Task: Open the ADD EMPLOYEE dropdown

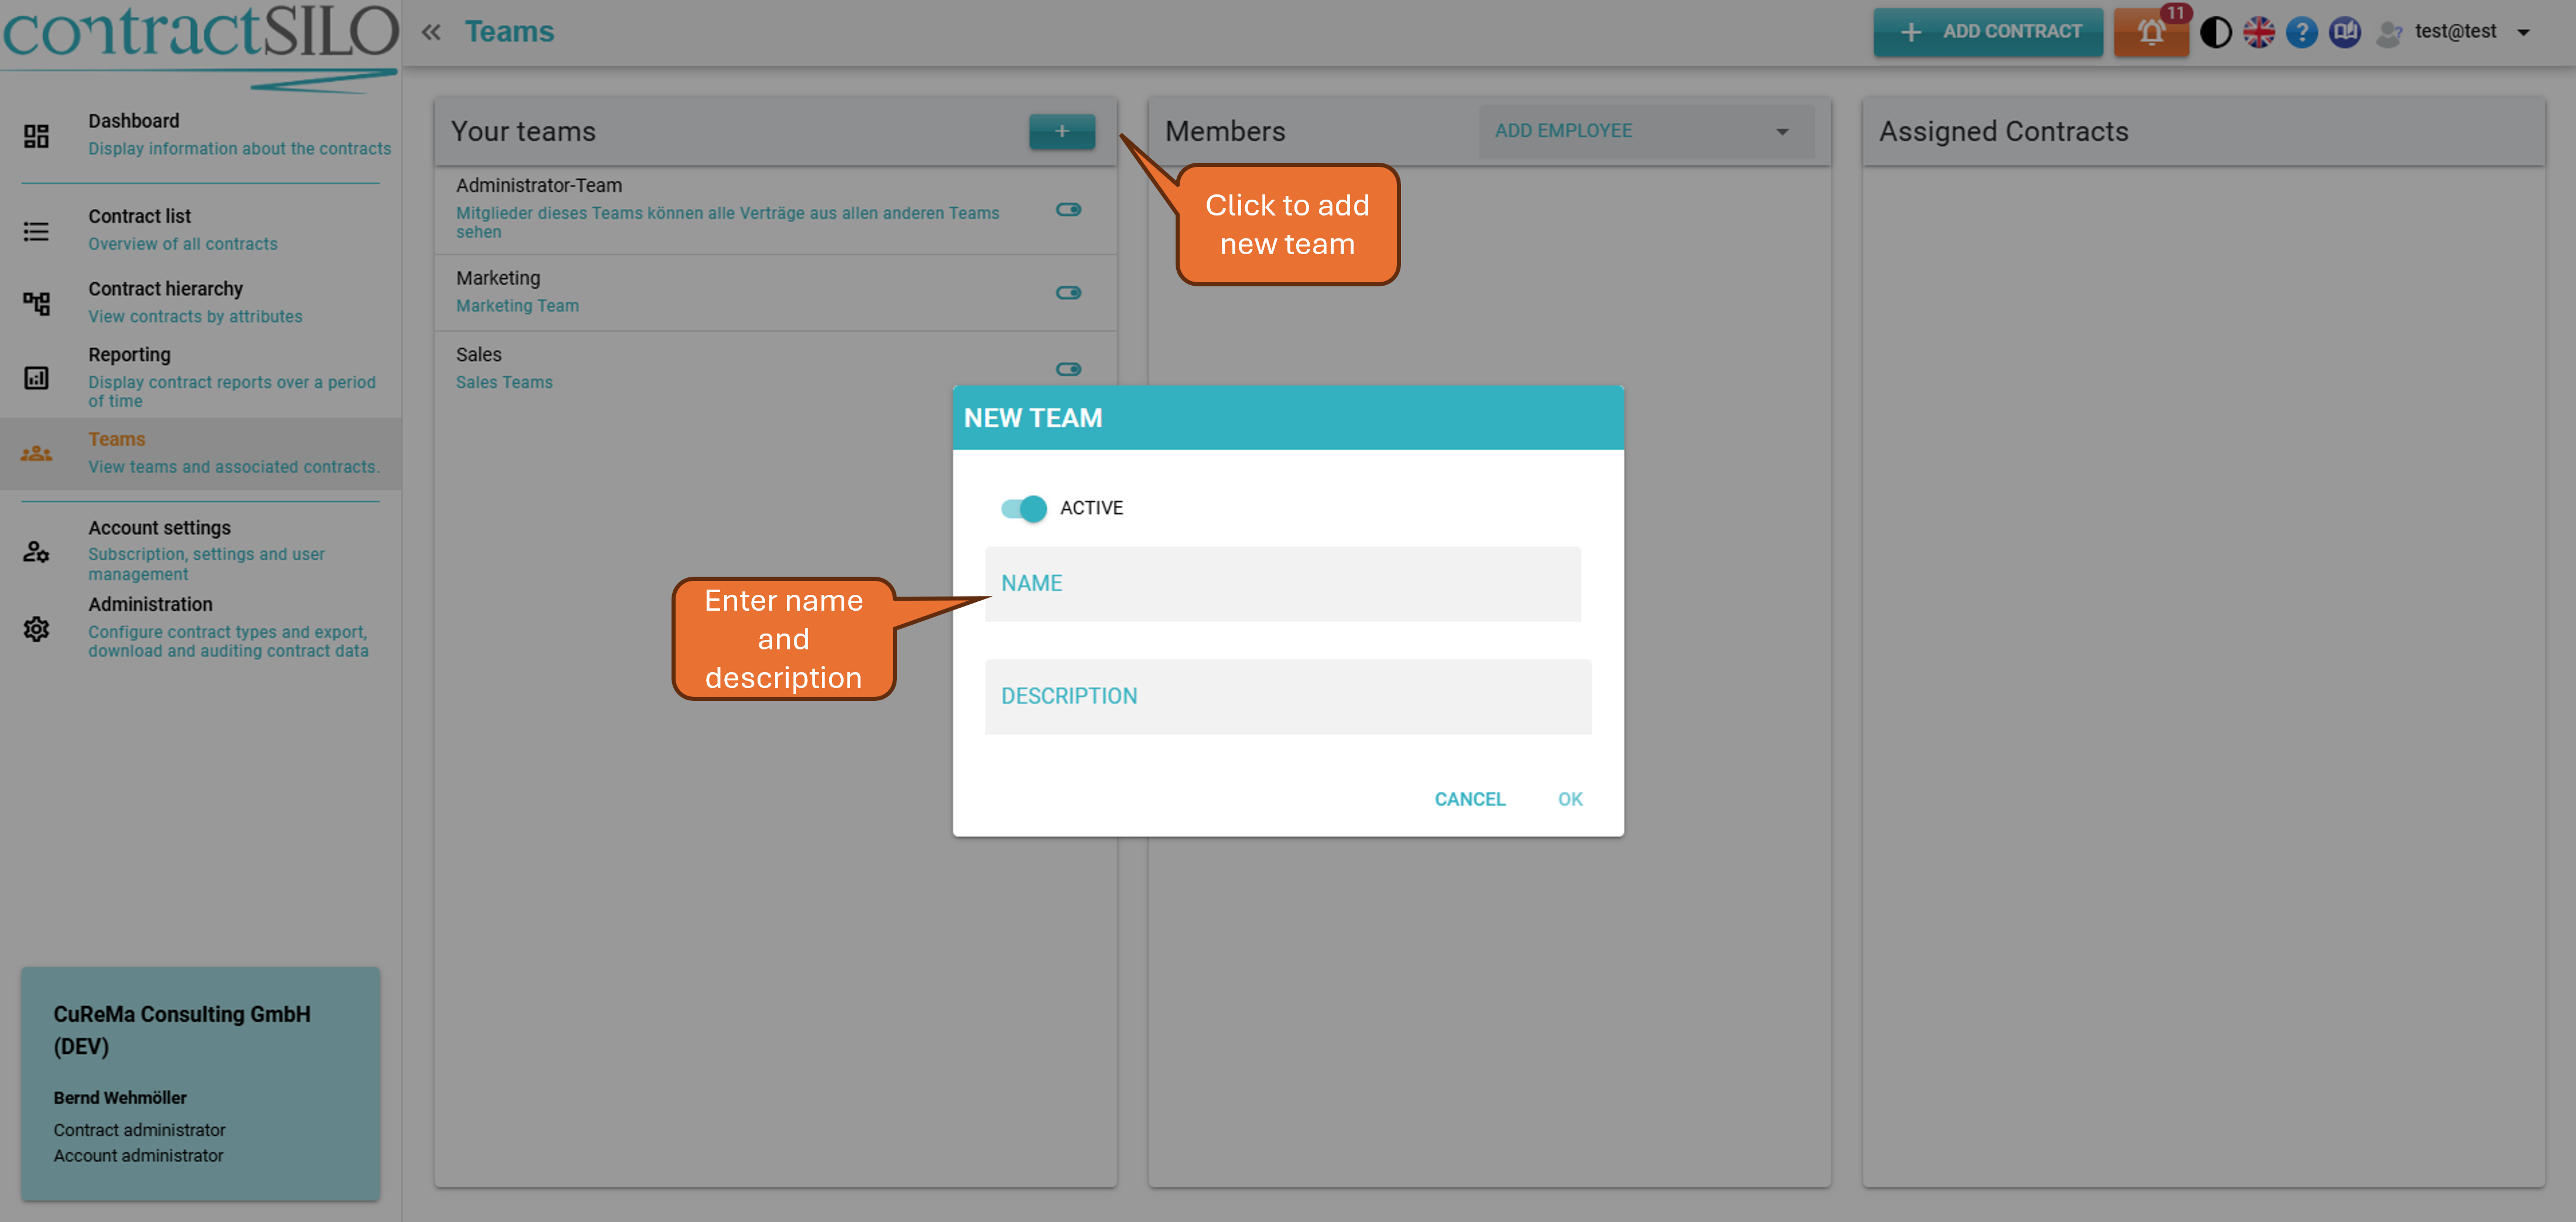Action: click(1645, 131)
